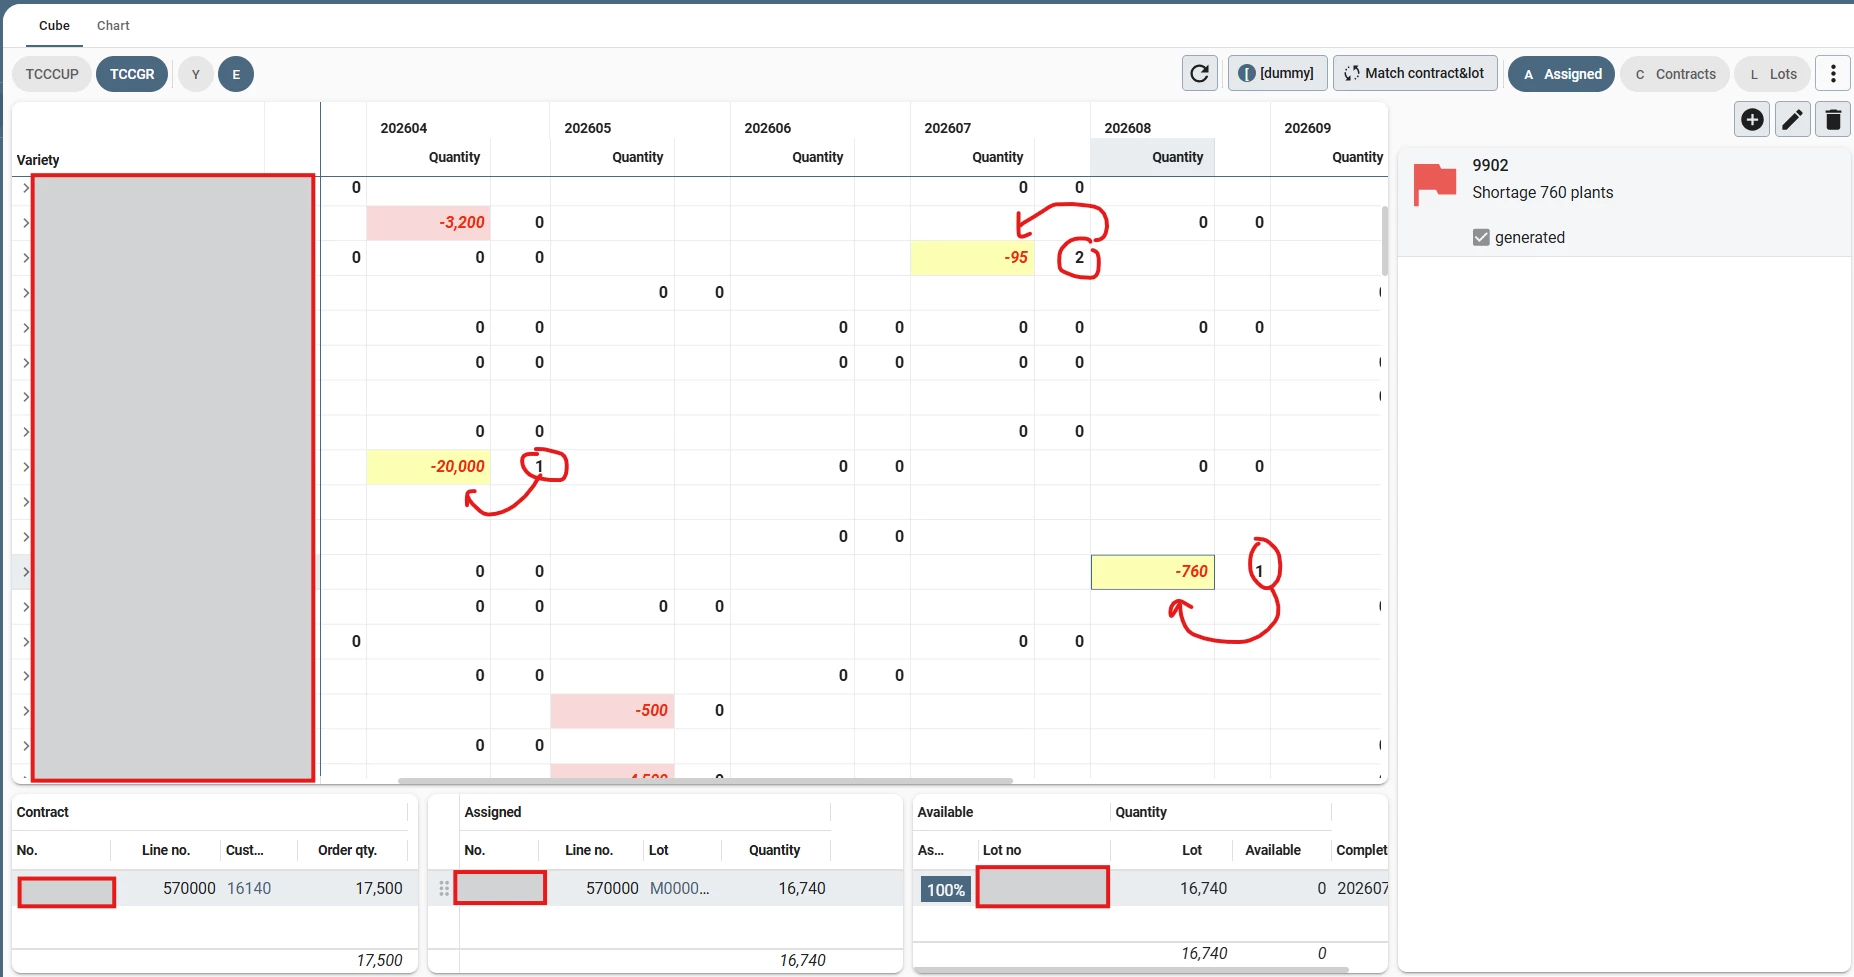Open the vertical three-dot more menu
The width and height of the screenshot is (1854, 977).
point(1833,73)
